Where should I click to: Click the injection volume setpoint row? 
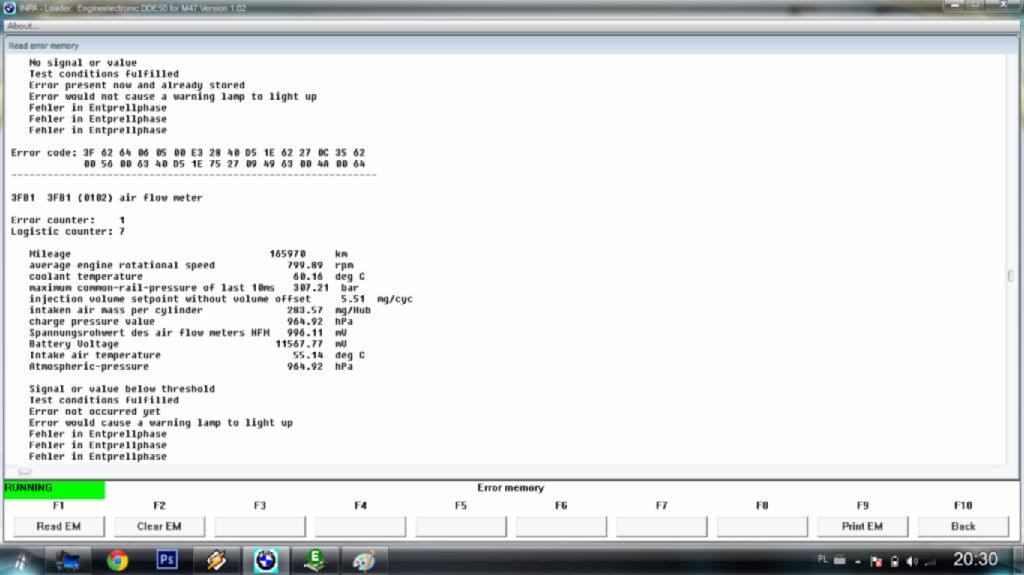221,299
